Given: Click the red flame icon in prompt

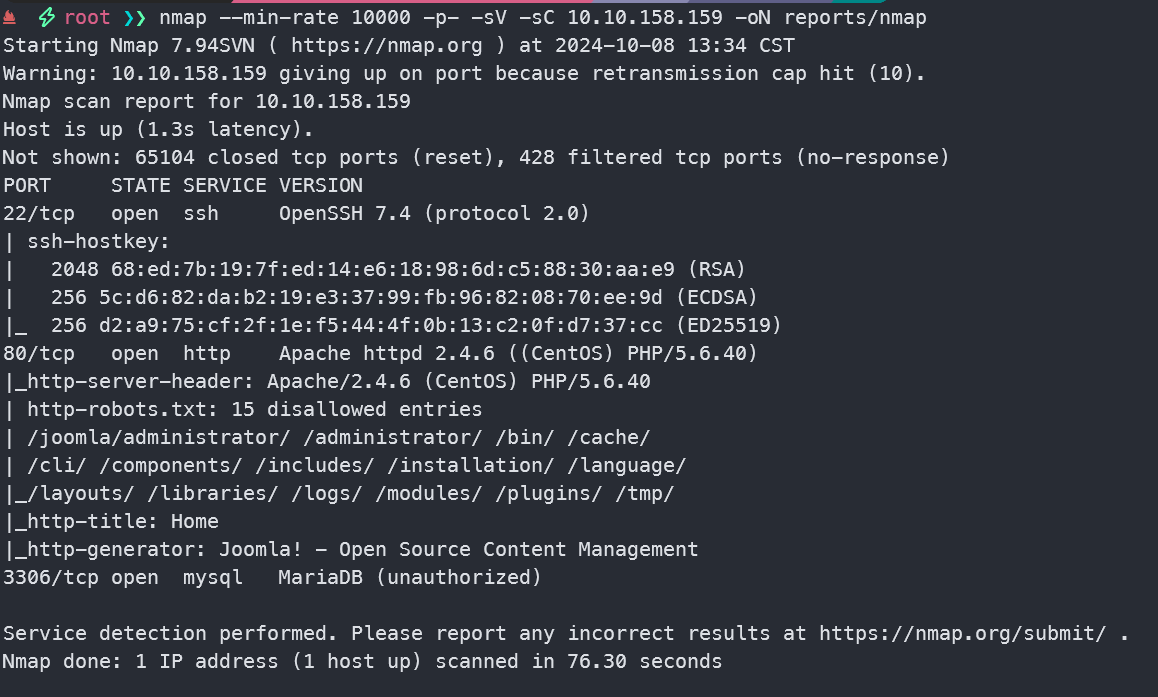Looking at the screenshot, I should 10,18.
